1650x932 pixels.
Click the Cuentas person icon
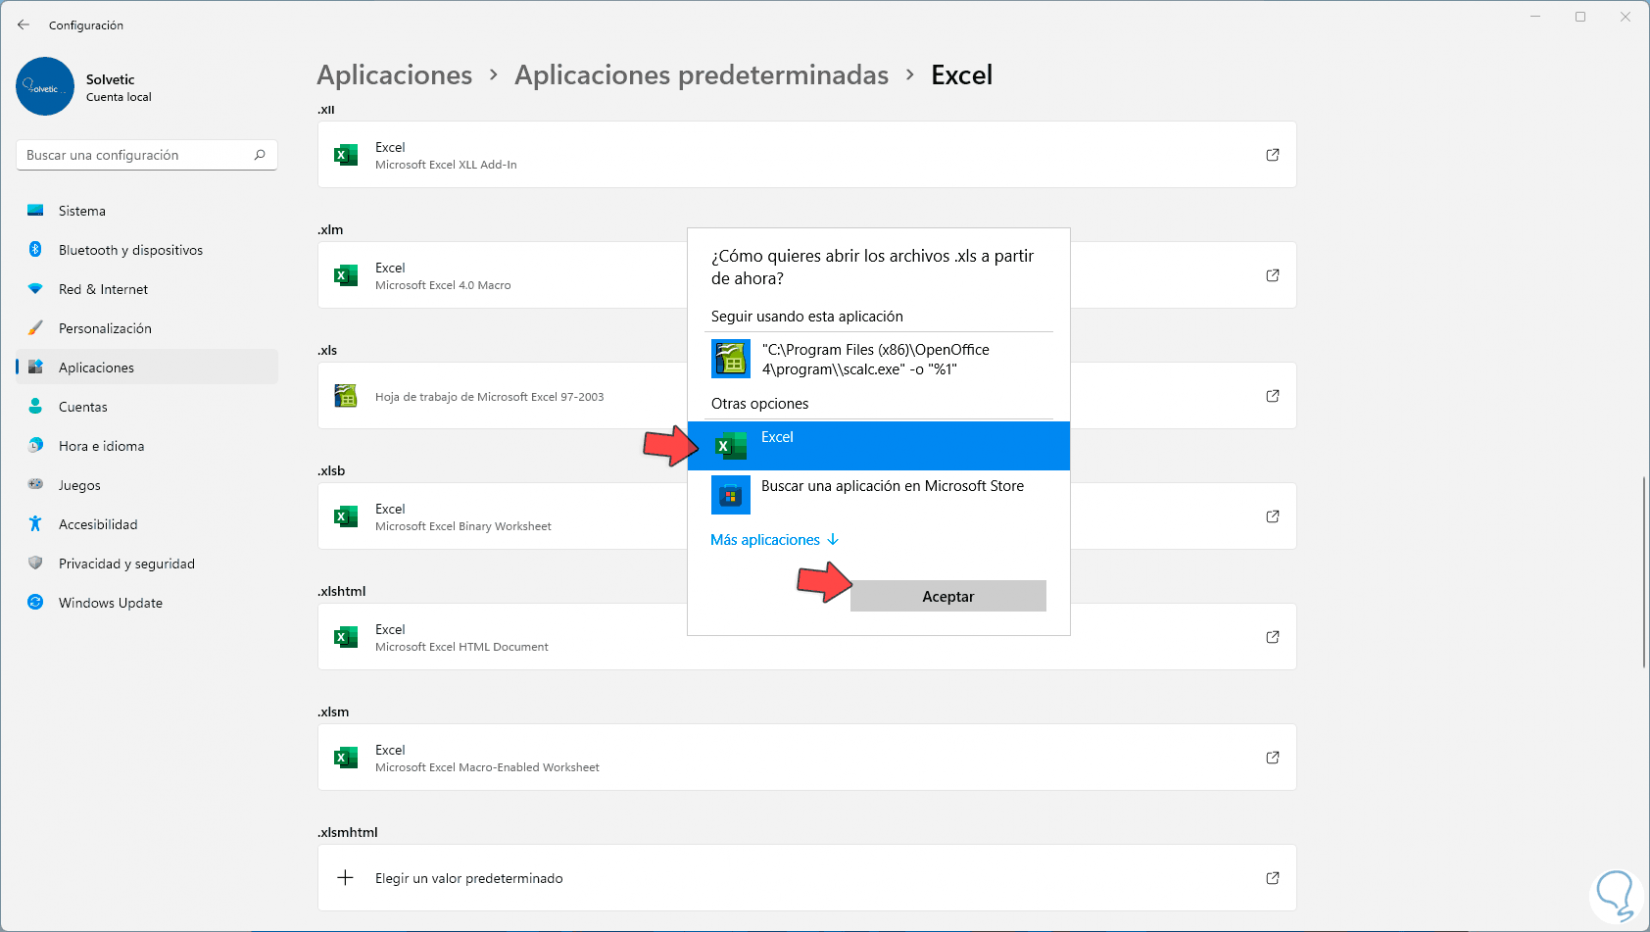(x=36, y=407)
